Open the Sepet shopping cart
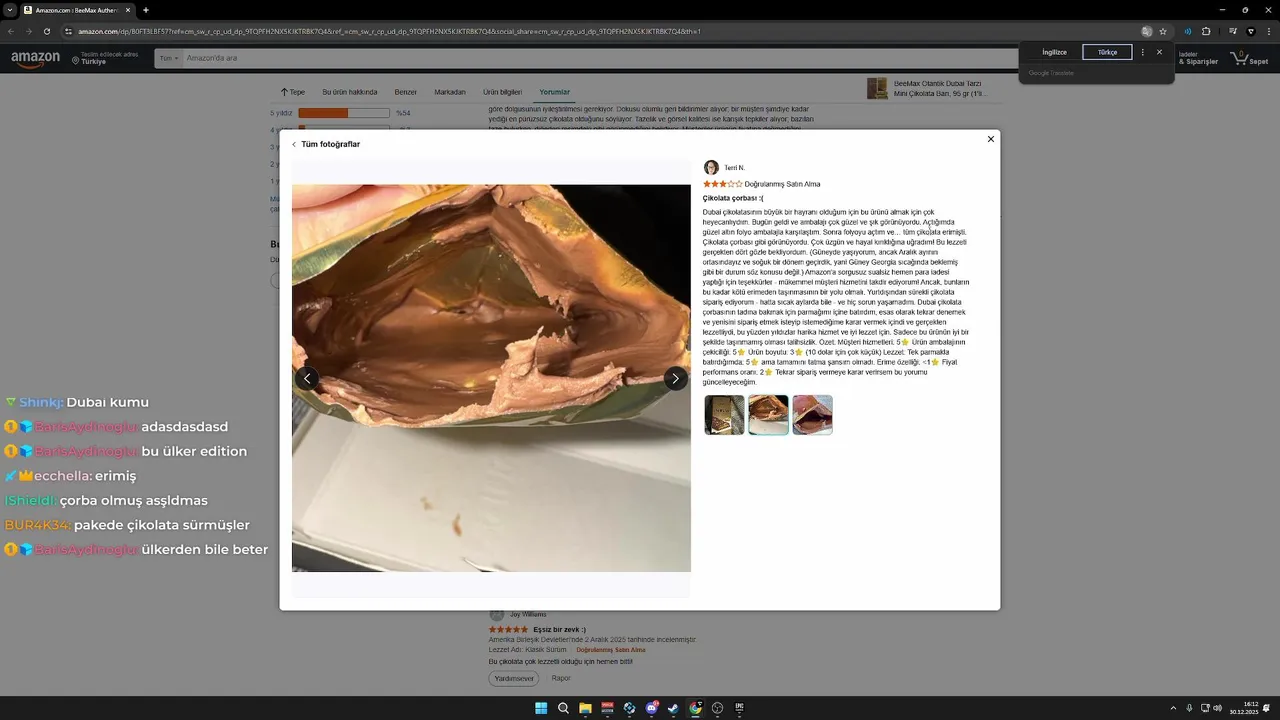 click(1250, 58)
